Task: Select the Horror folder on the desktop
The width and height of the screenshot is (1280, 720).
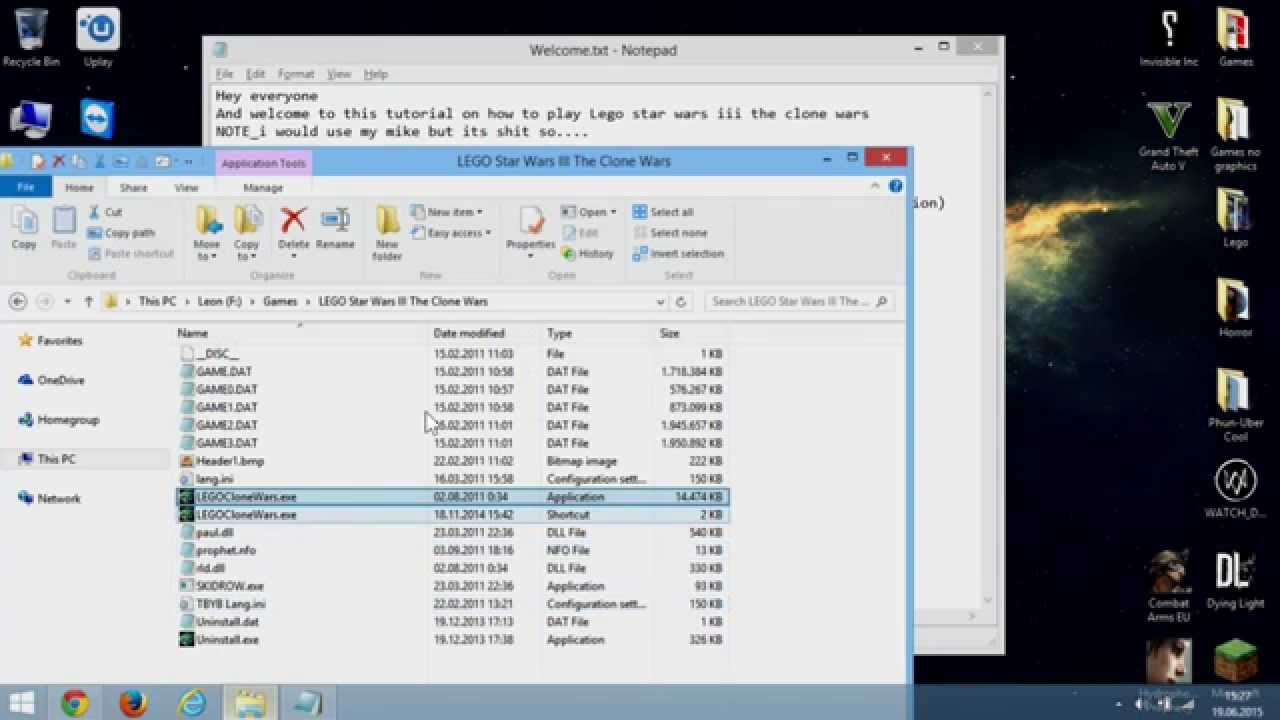Action: (x=1235, y=307)
